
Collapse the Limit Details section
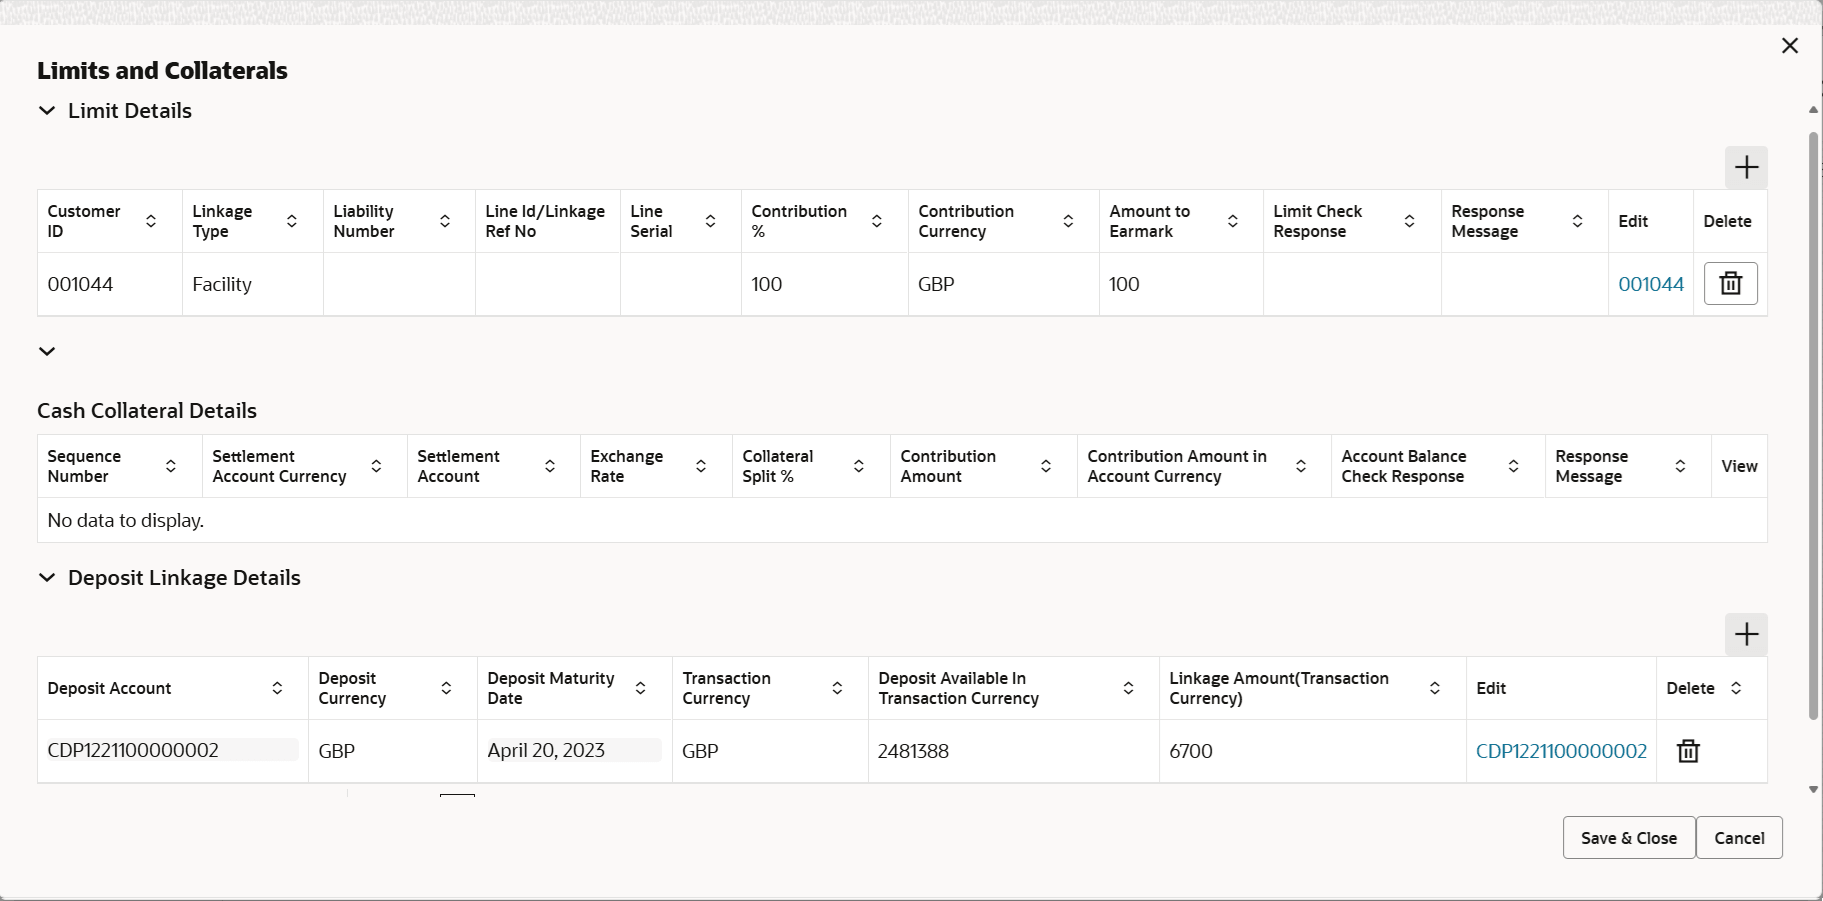point(47,111)
